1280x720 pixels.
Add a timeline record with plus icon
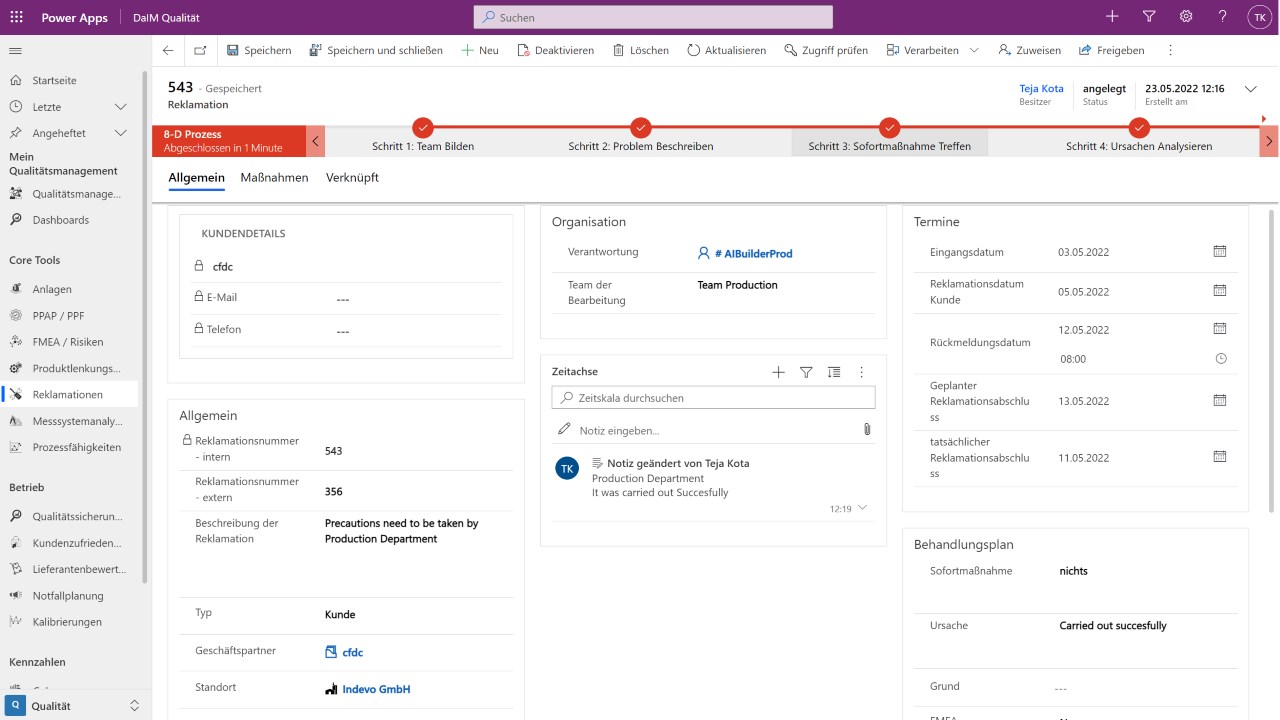tap(778, 372)
